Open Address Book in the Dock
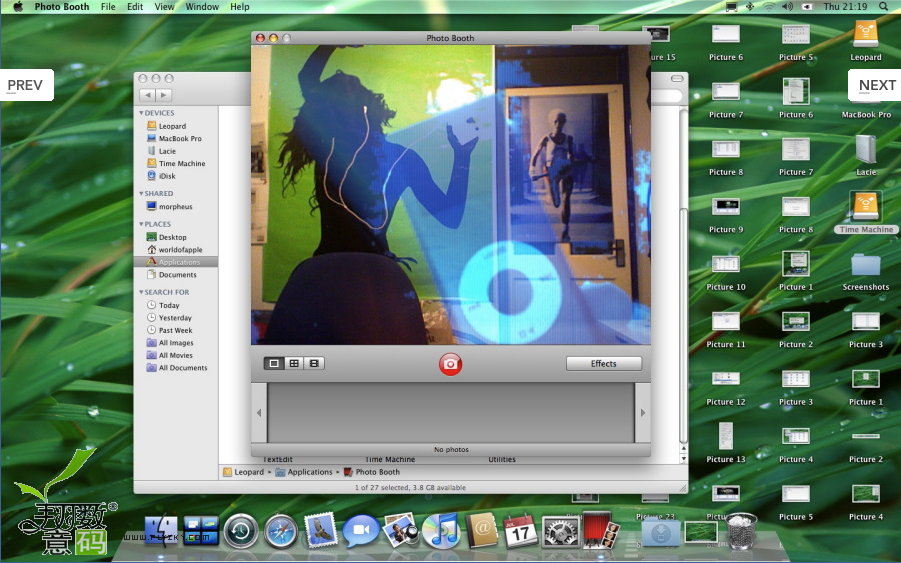Image resolution: width=901 pixels, height=563 pixels. point(482,530)
